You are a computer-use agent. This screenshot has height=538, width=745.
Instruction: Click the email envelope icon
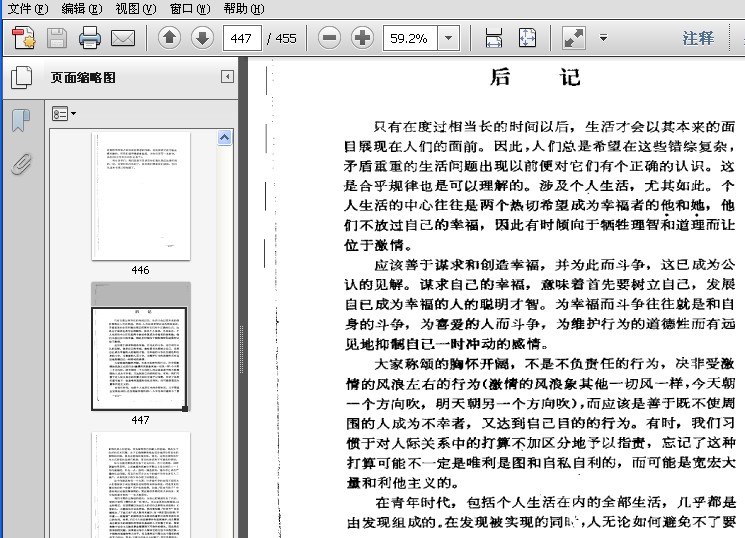(123, 39)
